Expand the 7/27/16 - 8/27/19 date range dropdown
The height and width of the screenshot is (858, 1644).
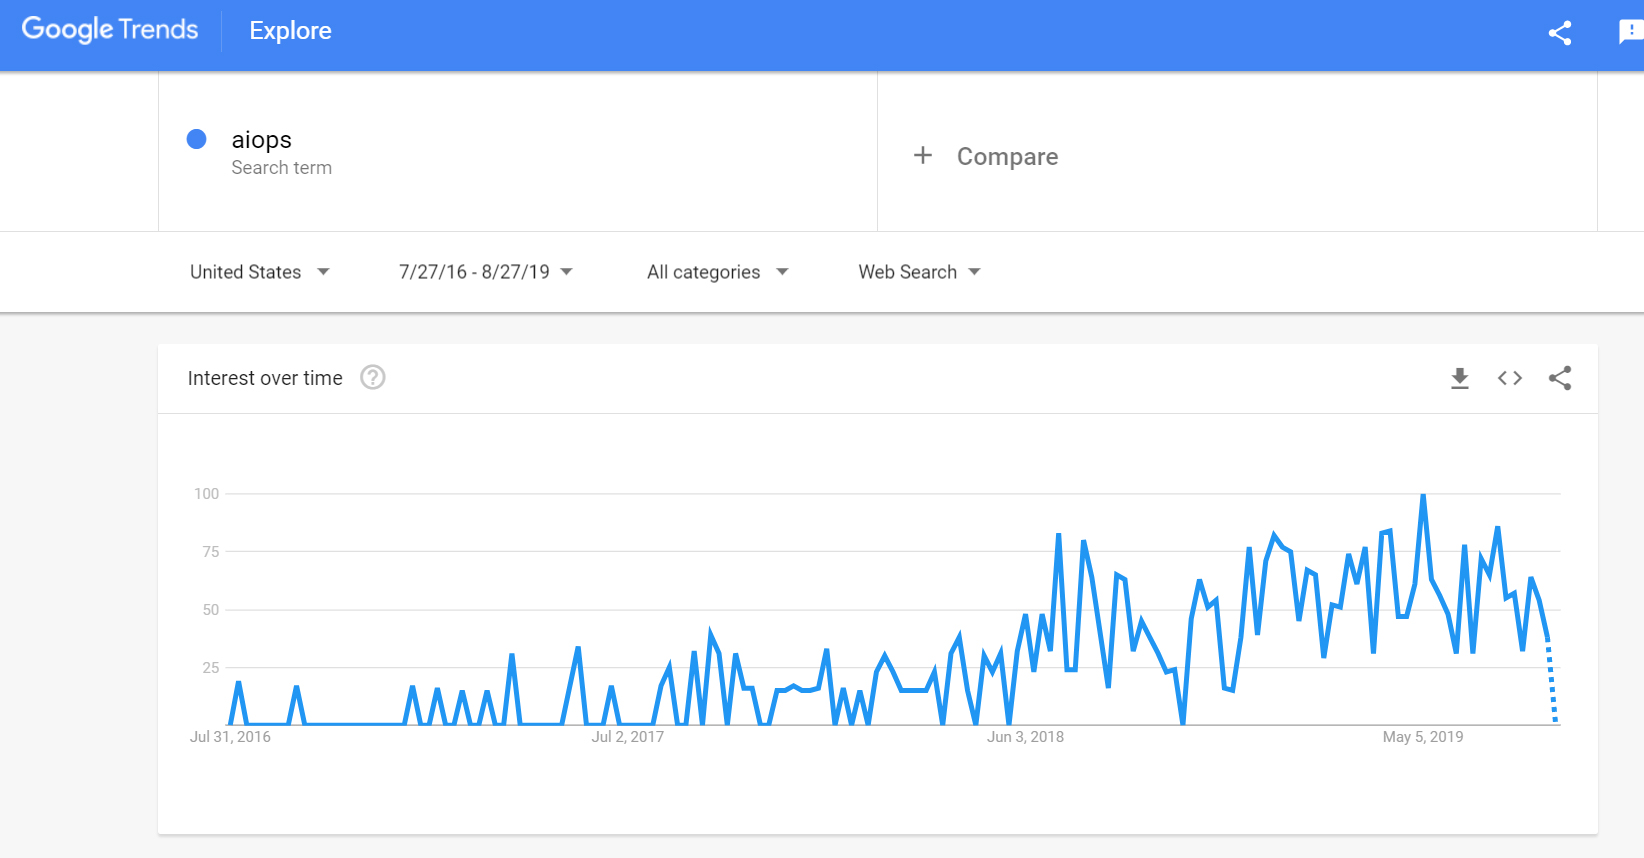coord(485,272)
